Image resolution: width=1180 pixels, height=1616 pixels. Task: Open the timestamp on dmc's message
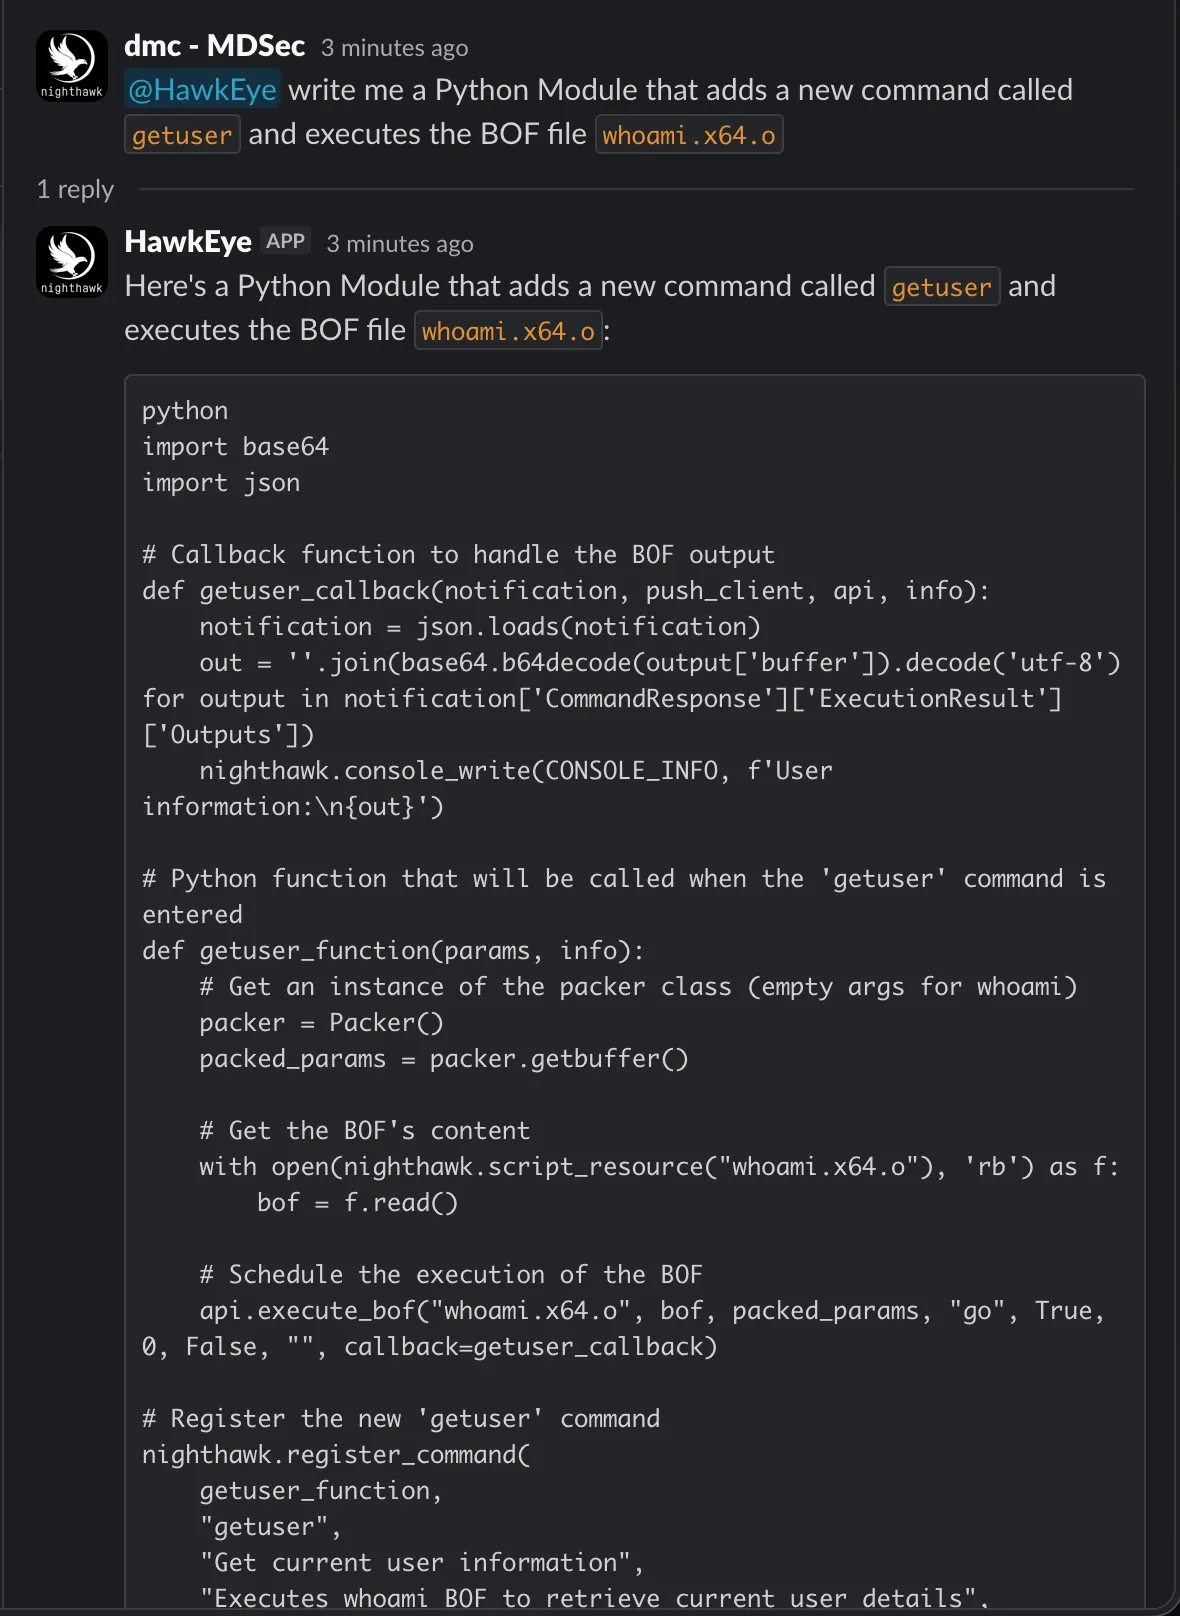(x=394, y=48)
